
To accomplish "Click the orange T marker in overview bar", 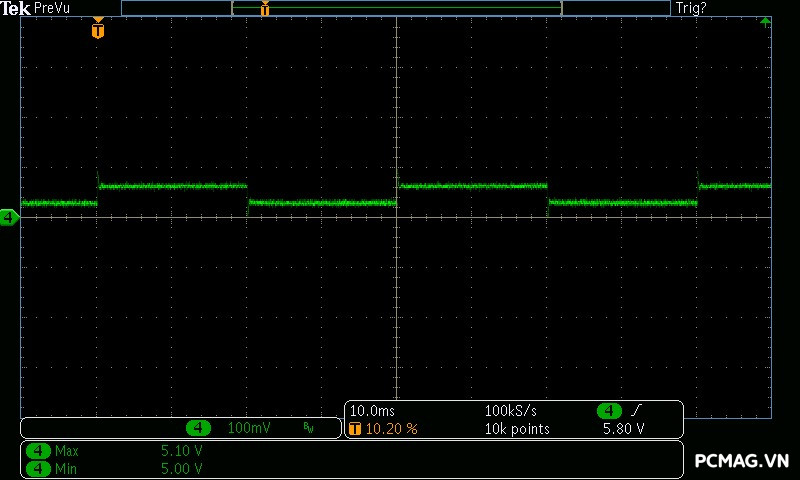I will [265, 9].
